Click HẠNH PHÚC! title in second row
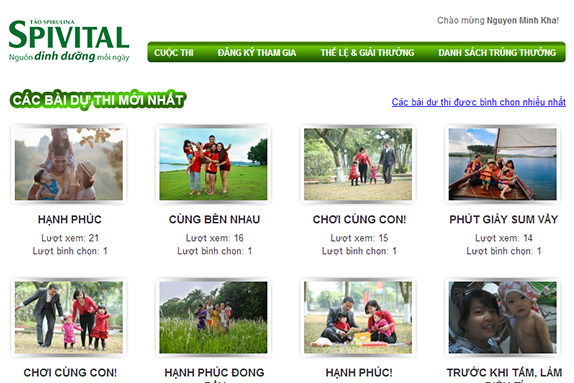 tap(359, 373)
